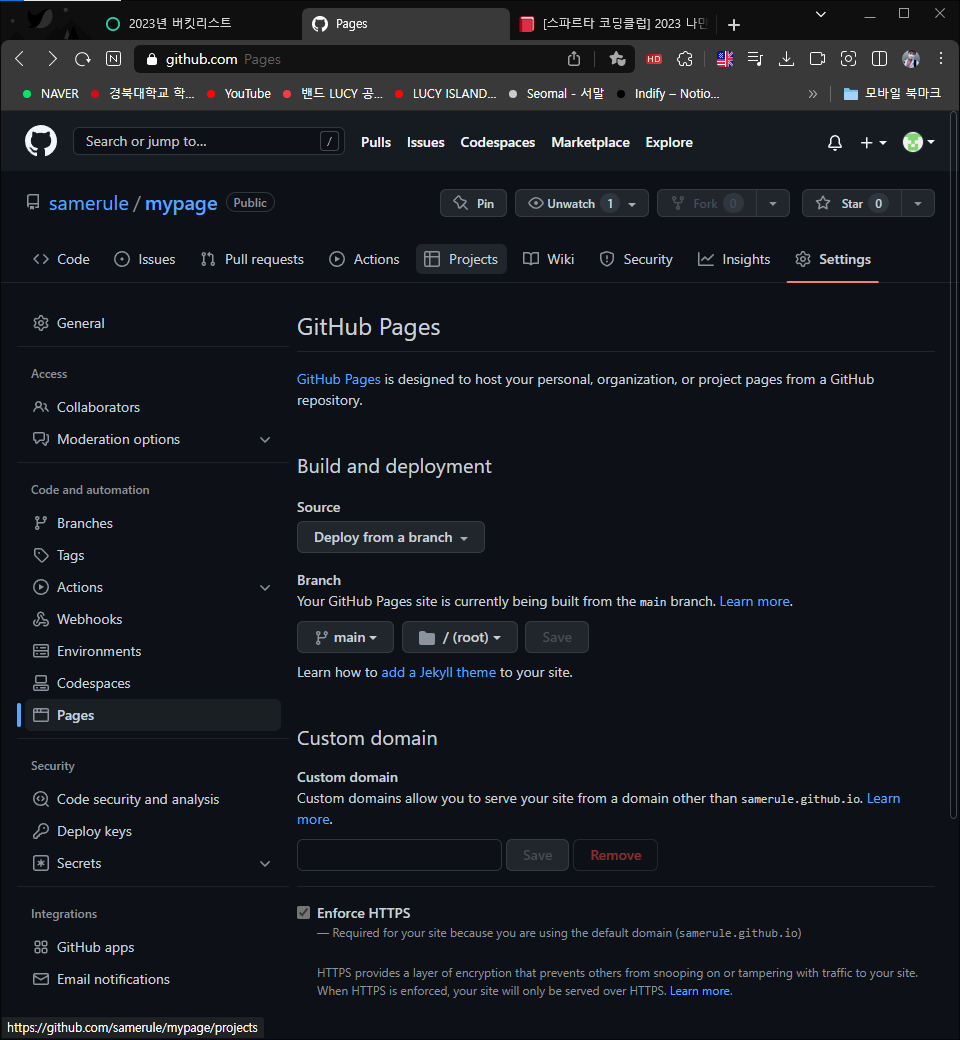Open Tags settings

pos(153,555)
